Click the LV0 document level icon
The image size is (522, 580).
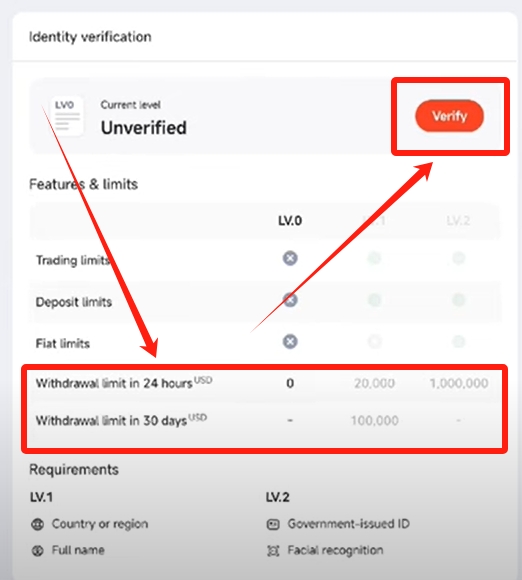pyautogui.click(x=67, y=116)
